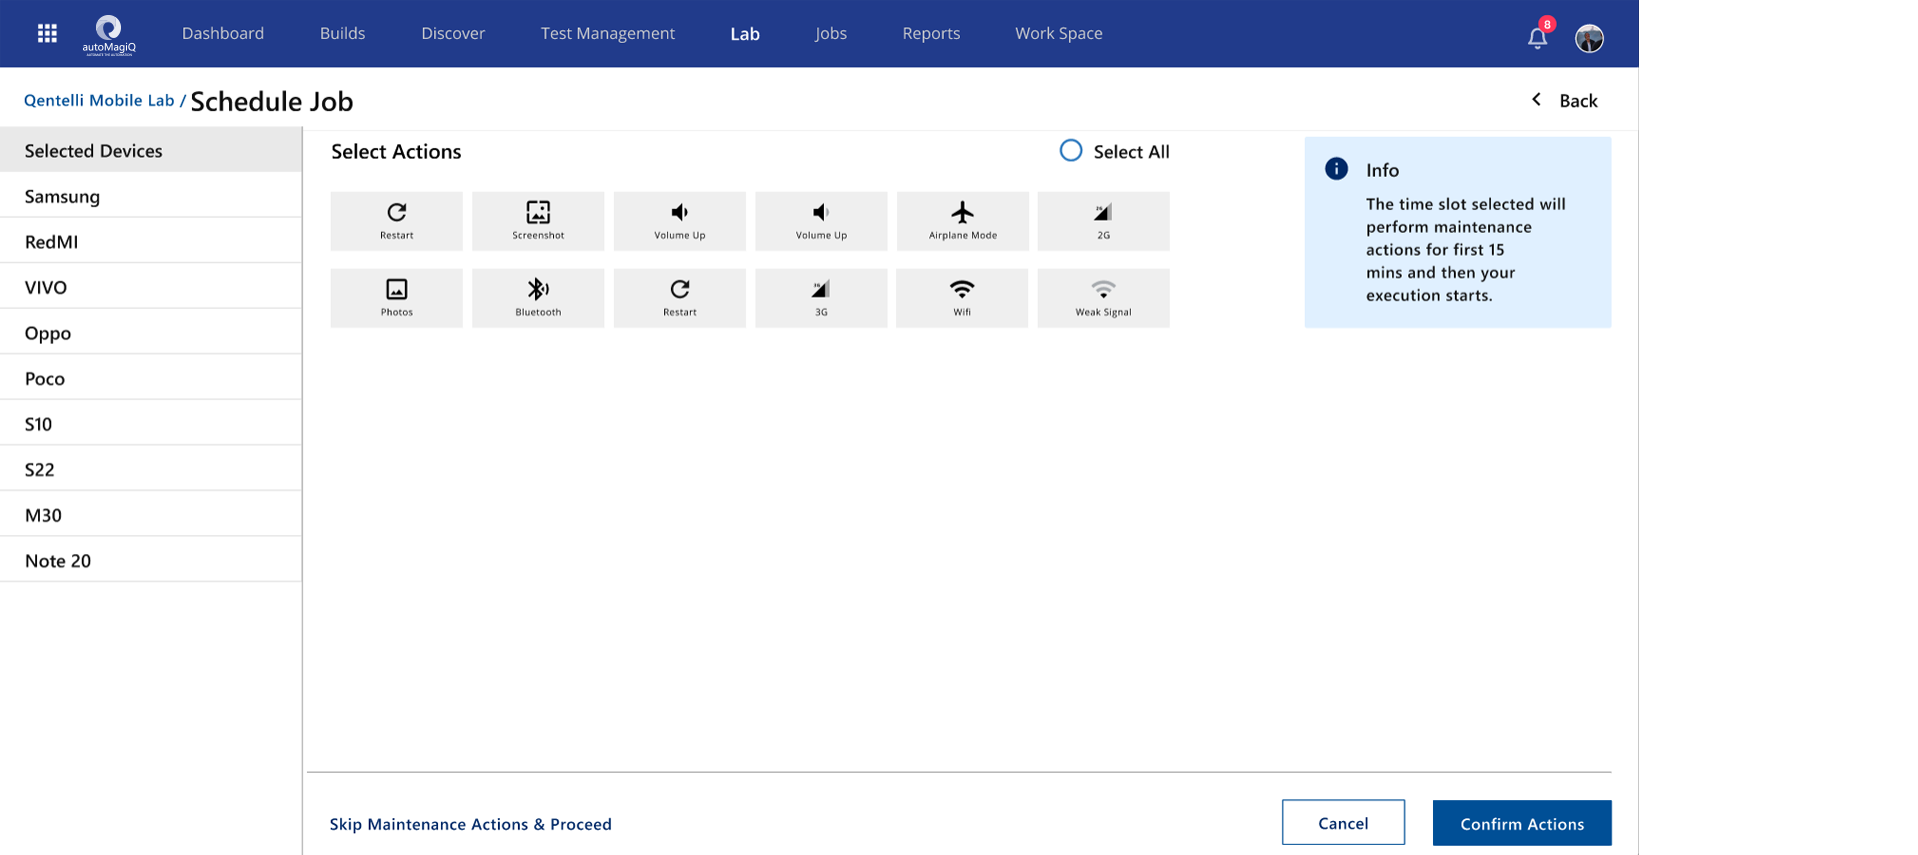
Task: Click the Qentelli Mobile Lab breadcrumb
Action: pos(99,100)
